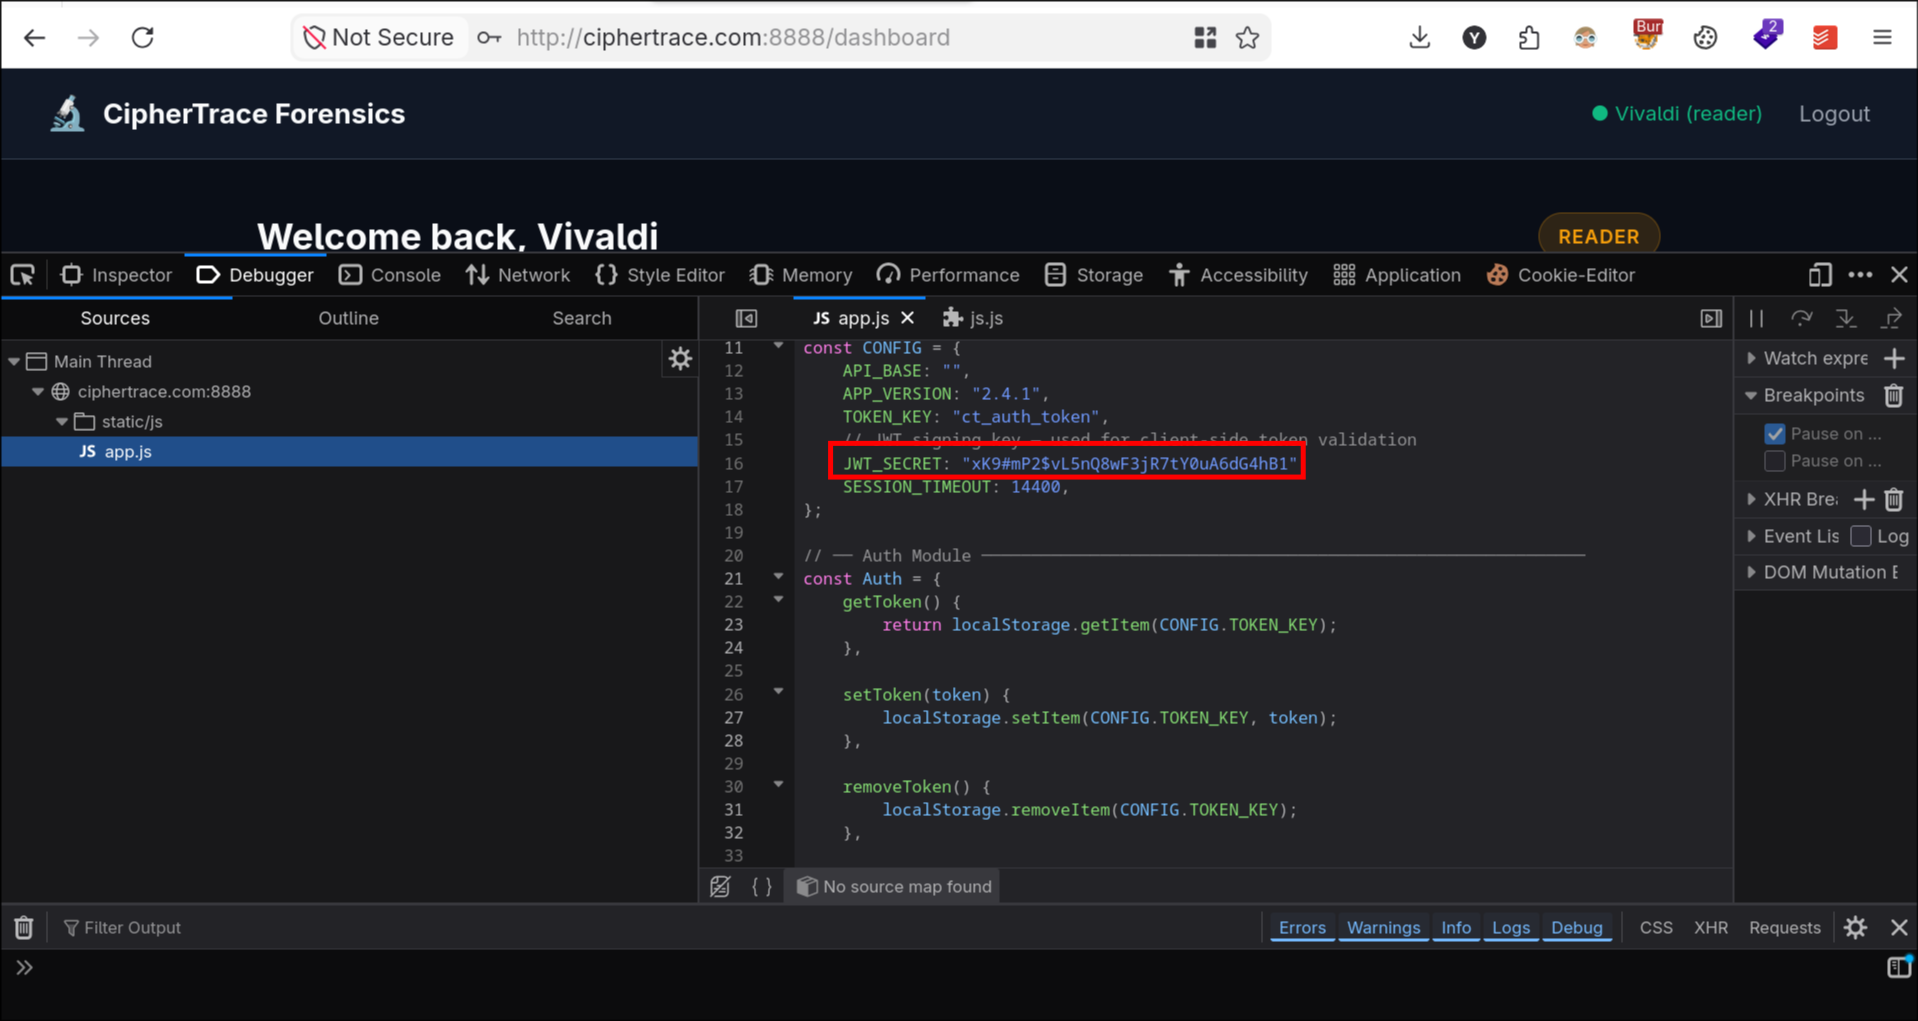Open debugger sources settings gear
Image resolution: width=1918 pixels, height=1021 pixels.
tap(680, 359)
